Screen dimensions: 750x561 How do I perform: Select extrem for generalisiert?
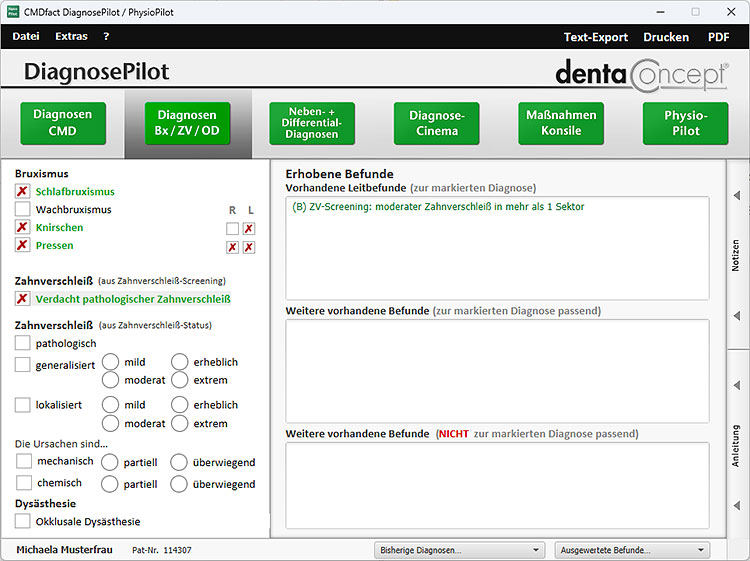tap(179, 380)
